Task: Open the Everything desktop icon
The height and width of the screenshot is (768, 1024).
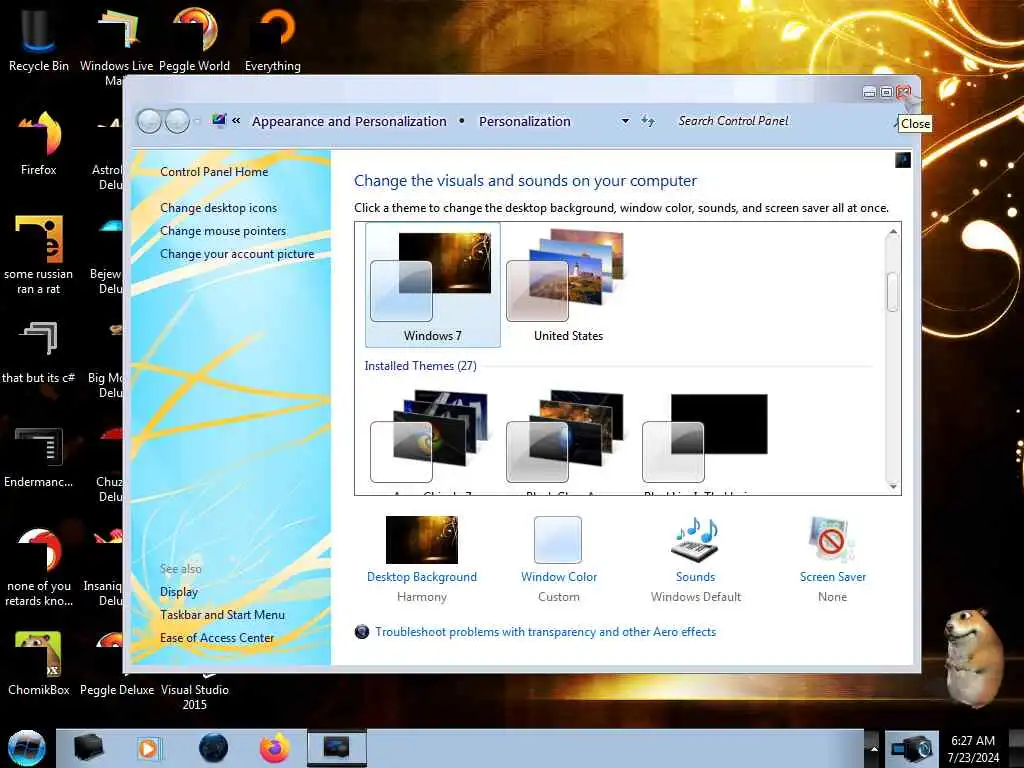Action: 273,39
